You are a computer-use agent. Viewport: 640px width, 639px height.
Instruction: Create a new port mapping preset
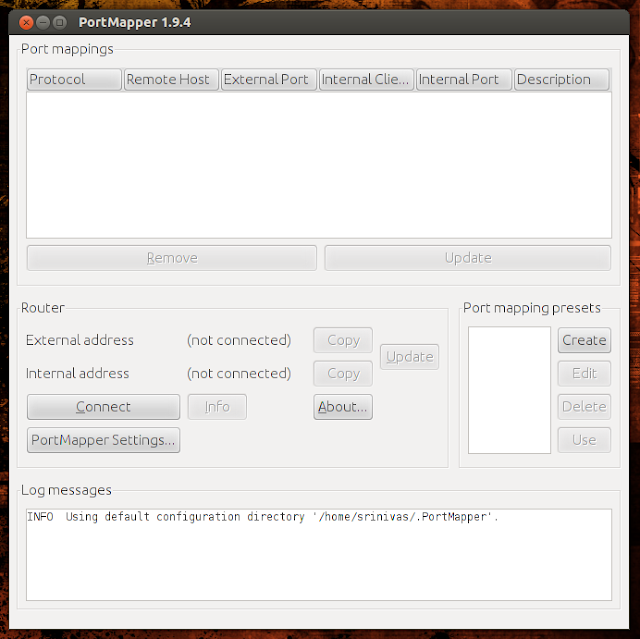point(584,340)
